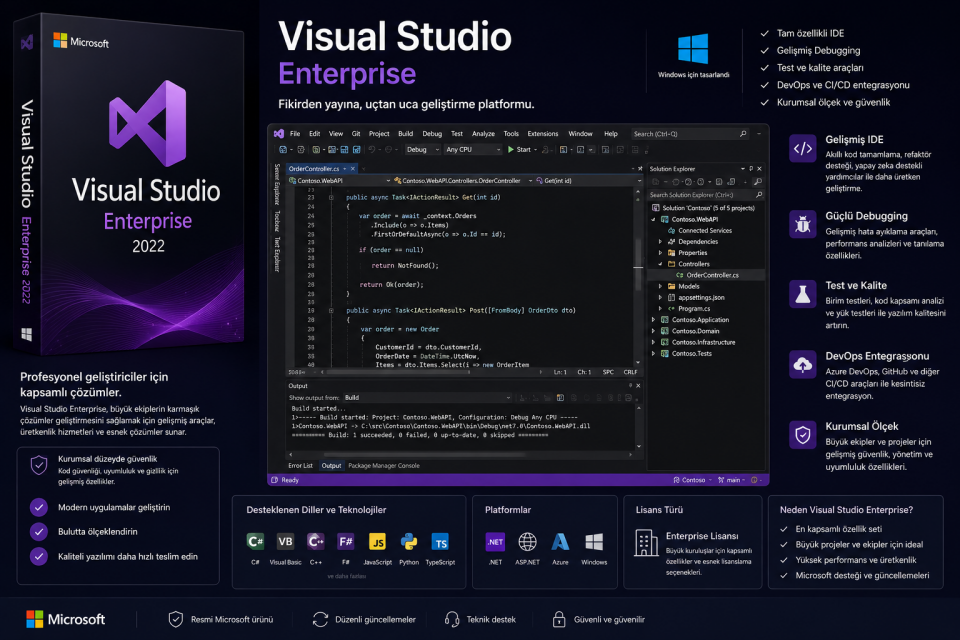The height and width of the screenshot is (640, 960).
Task: Select OrderController.cs in the Solution Explorer tree
Action: pyautogui.click(x=712, y=275)
